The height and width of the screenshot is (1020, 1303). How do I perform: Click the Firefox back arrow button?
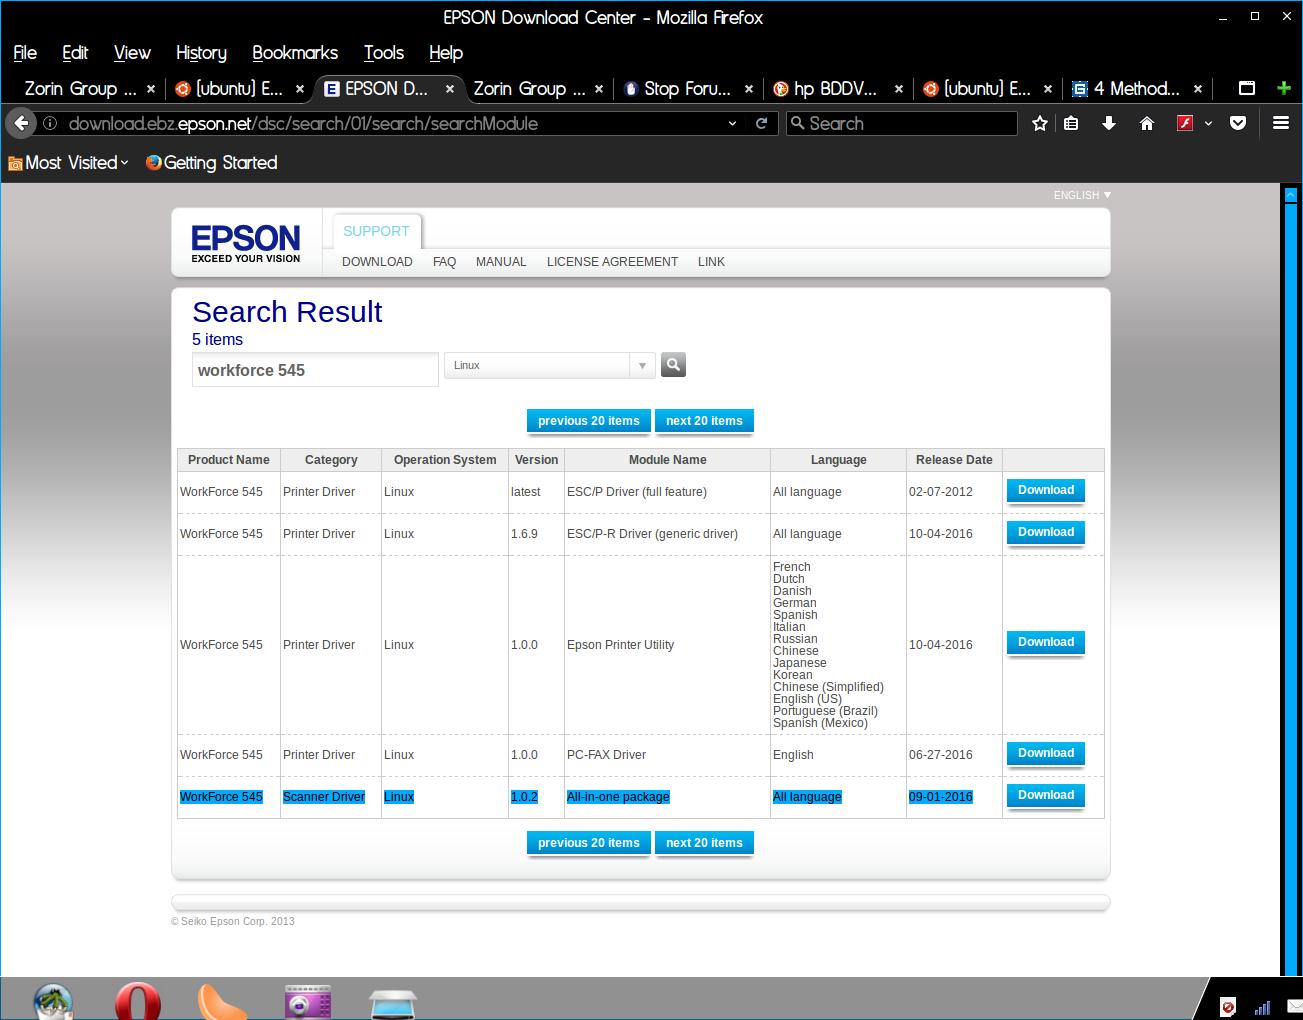point(21,123)
